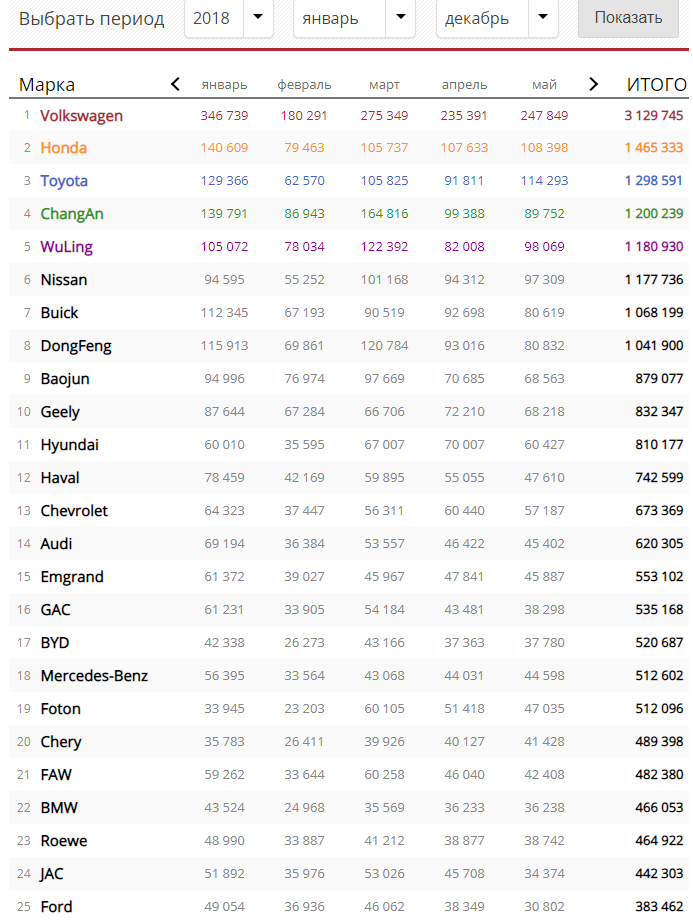
Task: Click the Mercedes-Benz brand name
Action: tap(94, 676)
